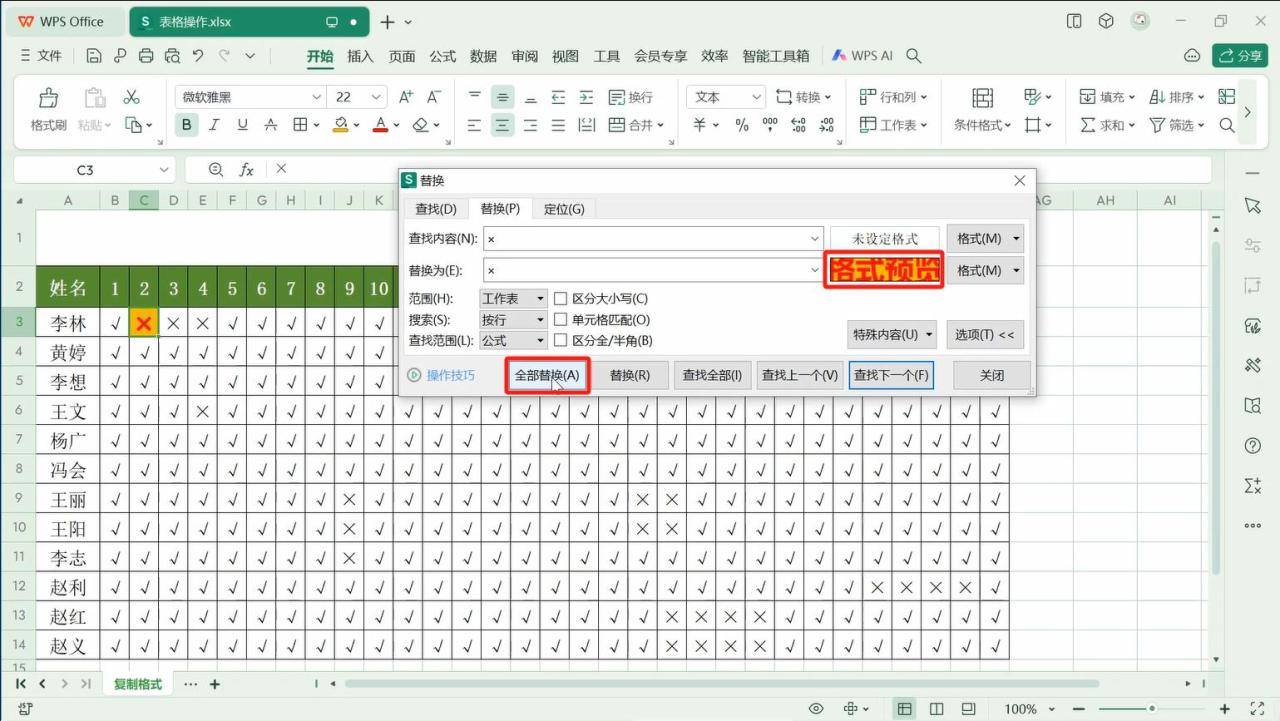Open the 公式 ribbon tab
Image resolution: width=1280 pixels, height=721 pixels.
click(443, 56)
